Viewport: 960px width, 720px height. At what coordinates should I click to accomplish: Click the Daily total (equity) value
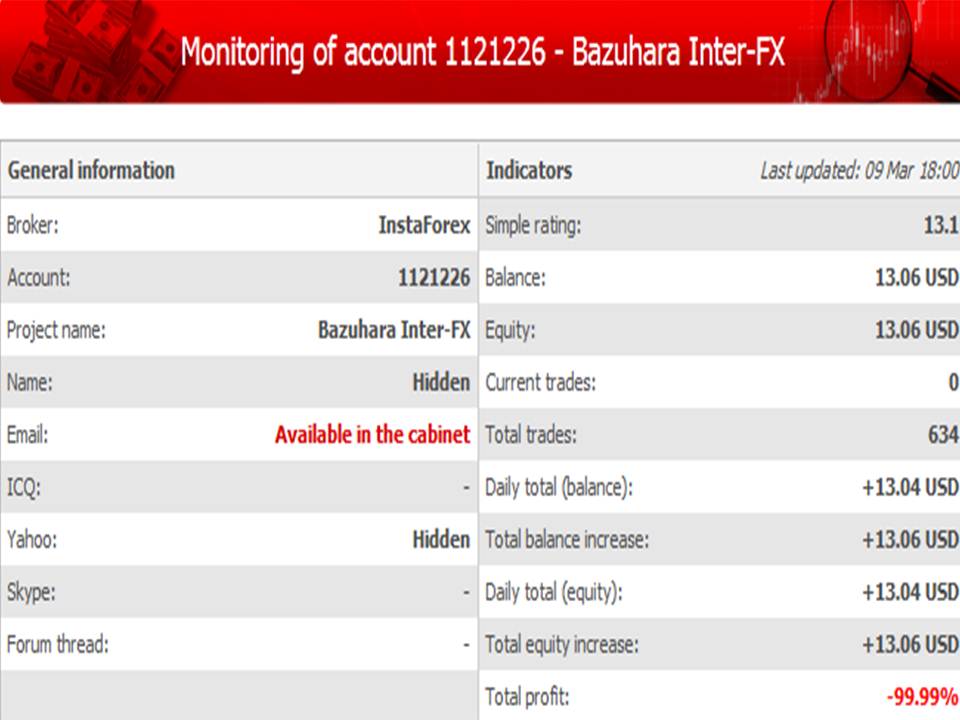point(910,592)
